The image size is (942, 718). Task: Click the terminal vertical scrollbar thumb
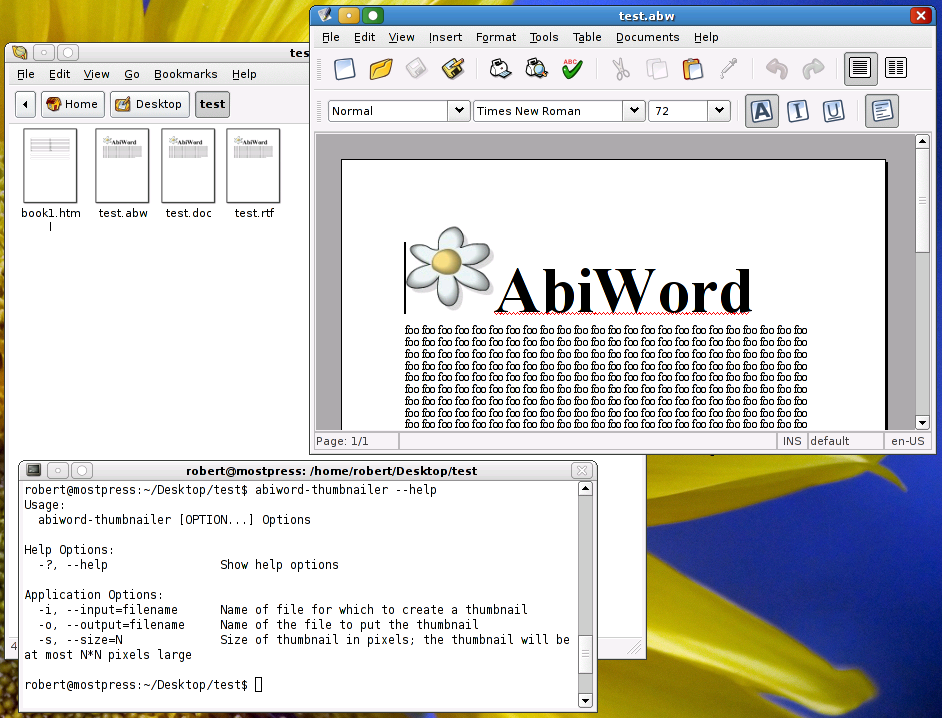(x=585, y=654)
